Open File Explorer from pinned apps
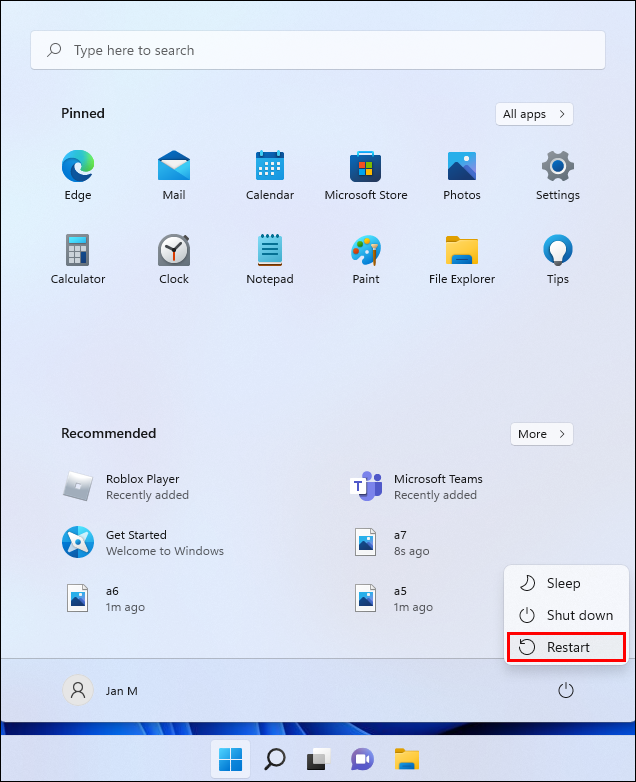 click(x=462, y=259)
